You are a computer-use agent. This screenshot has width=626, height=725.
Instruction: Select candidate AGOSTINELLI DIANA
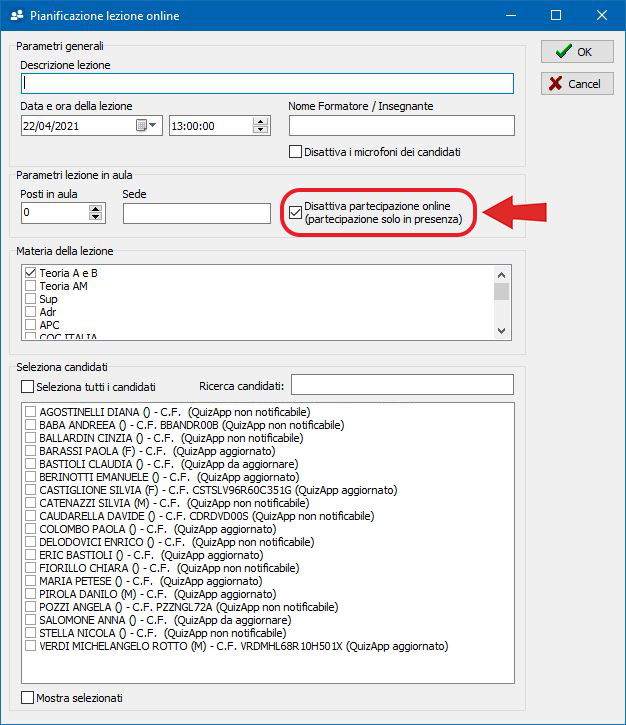(31, 412)
